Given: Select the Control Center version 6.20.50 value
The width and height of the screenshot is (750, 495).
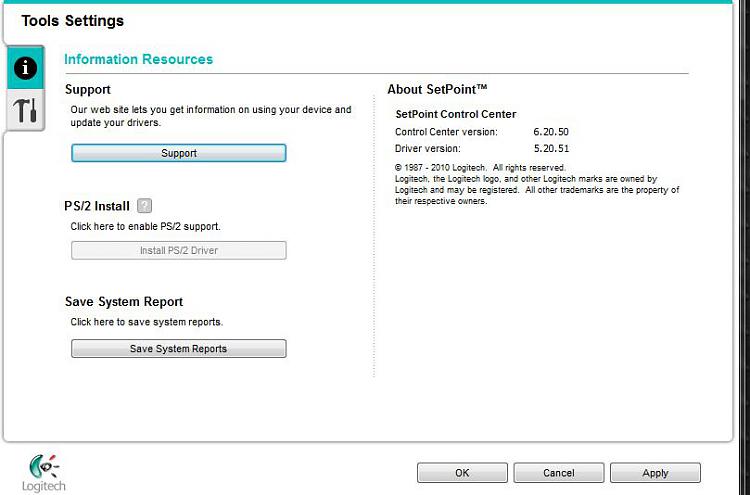Looking at the screenshot, I should [551, 132].
